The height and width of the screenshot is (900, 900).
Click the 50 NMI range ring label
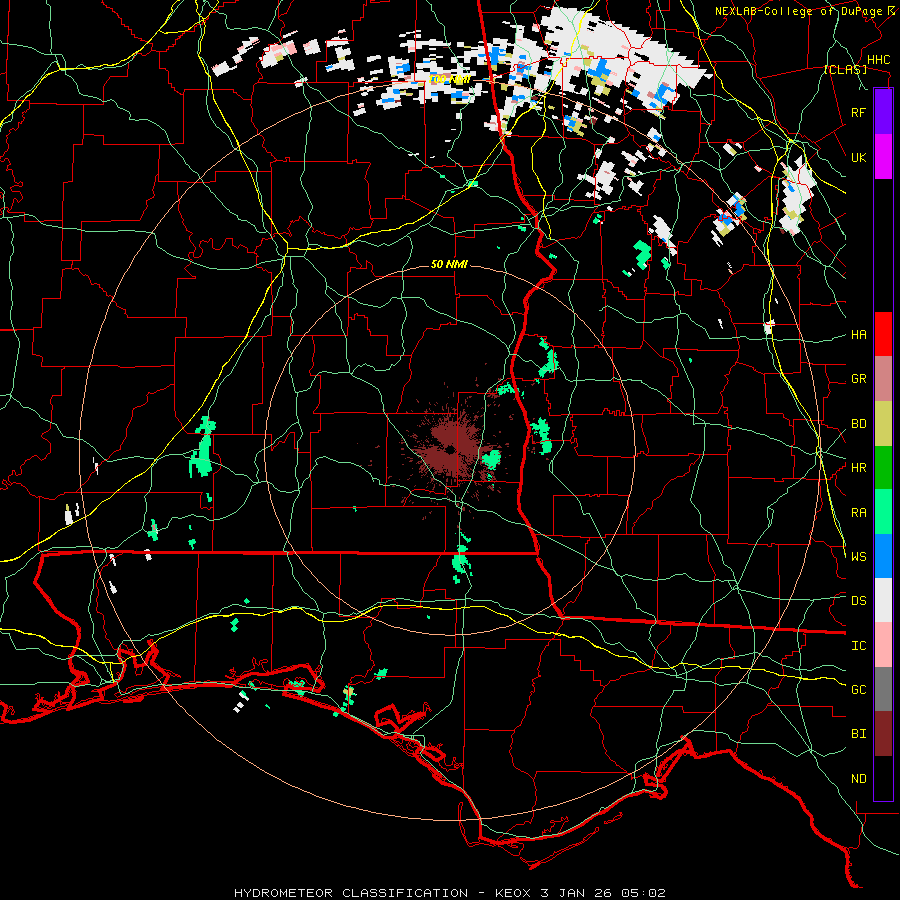click(x=449, y=264)
